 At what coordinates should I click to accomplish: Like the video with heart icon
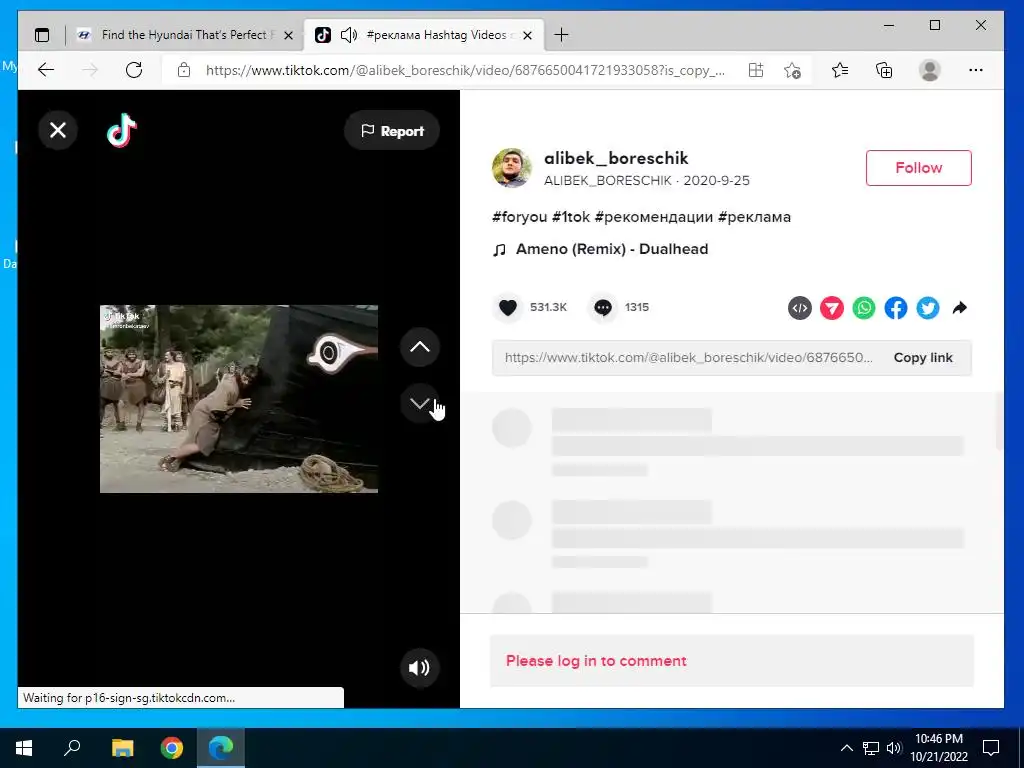pyautogui.click(x=507, y=307)
